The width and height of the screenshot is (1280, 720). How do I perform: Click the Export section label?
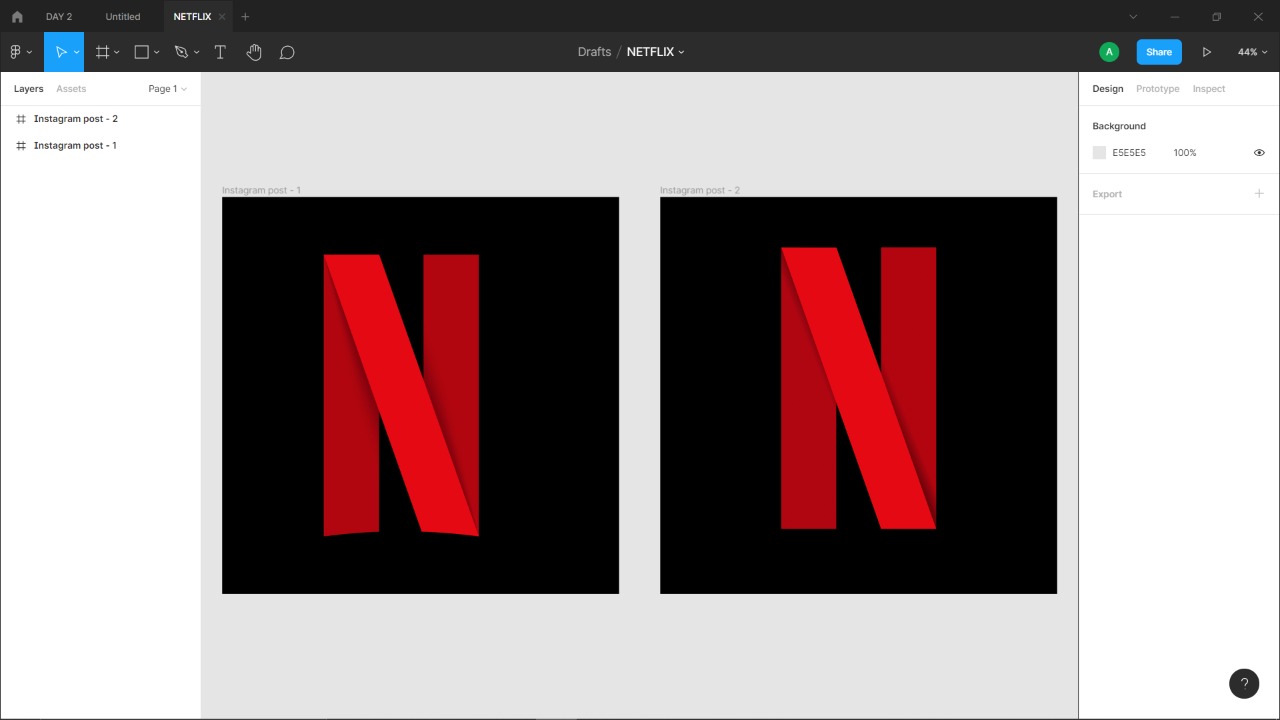tap(1107, 194)
